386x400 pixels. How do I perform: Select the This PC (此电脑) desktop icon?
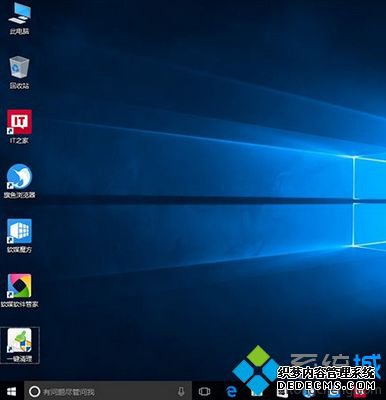coord(19,19)
